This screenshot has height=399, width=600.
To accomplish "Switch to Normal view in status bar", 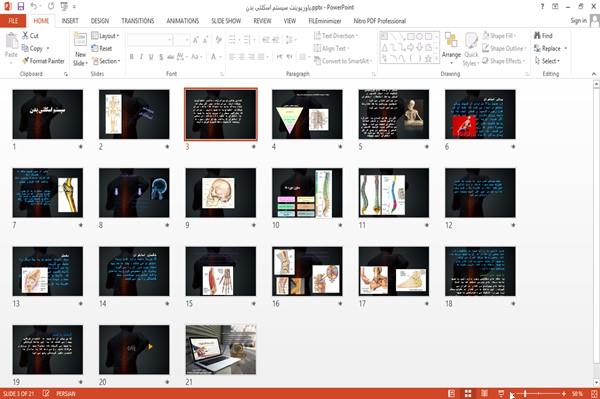I will pos(452,393).
